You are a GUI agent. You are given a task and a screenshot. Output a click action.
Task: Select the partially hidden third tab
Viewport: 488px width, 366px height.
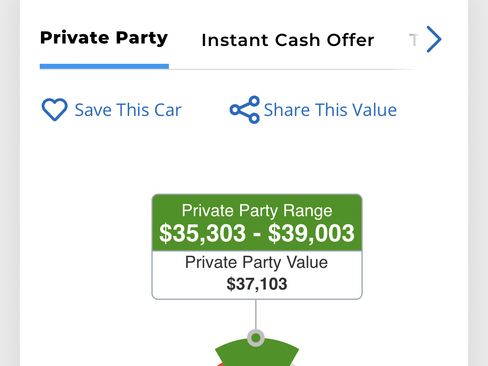pos(413,40)
